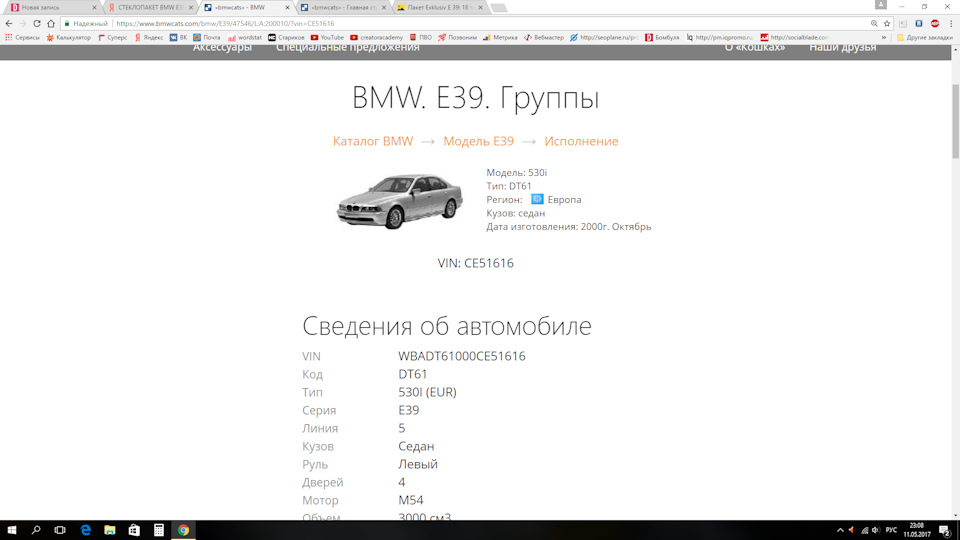
Task: Select the VIN value WBADT61000CE51616
Action: point(462,356)
